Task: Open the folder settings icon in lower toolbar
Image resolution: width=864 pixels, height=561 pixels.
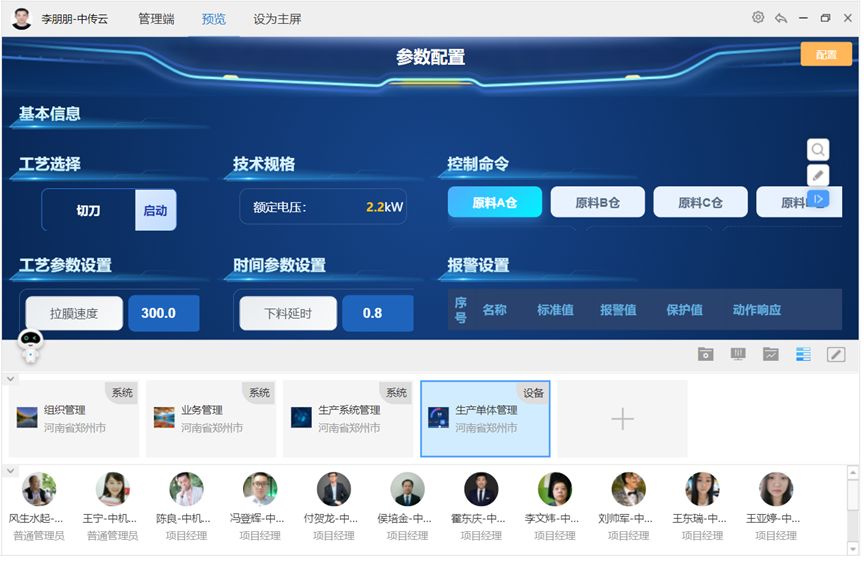Action: (x=706, y=354)
